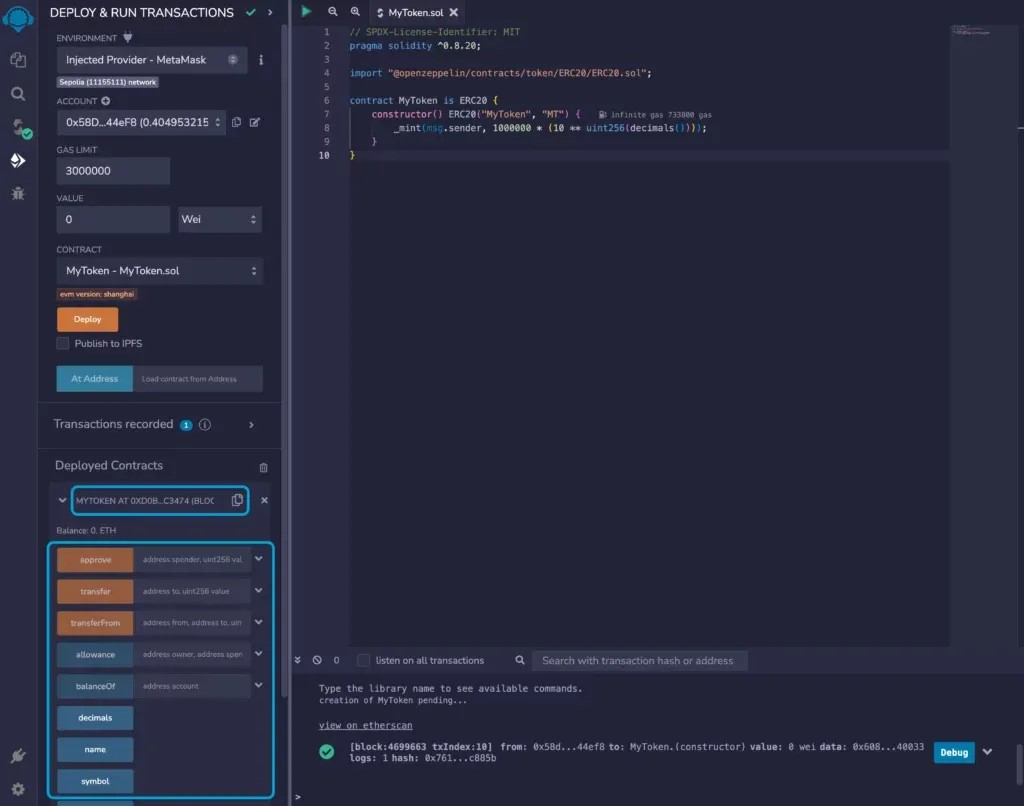Zoom in the editor font

(355, 12)
